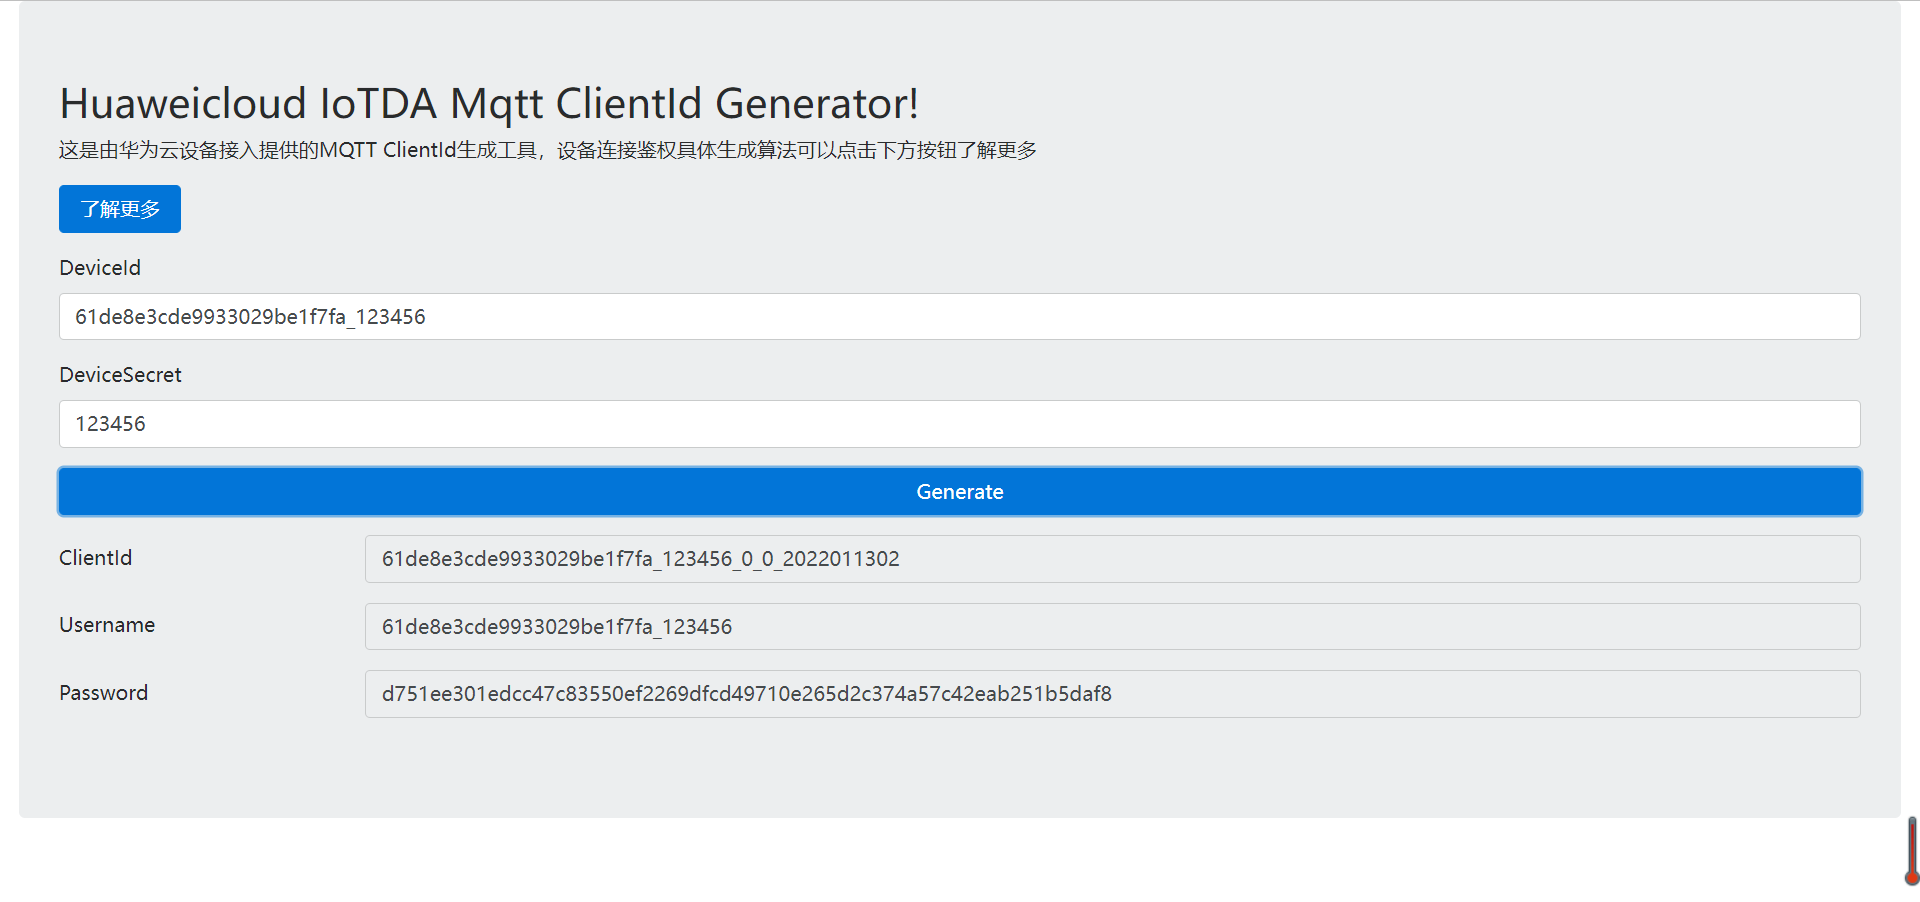Click the ClientId label text
The image size is (1920, 902).
[95, 558]
